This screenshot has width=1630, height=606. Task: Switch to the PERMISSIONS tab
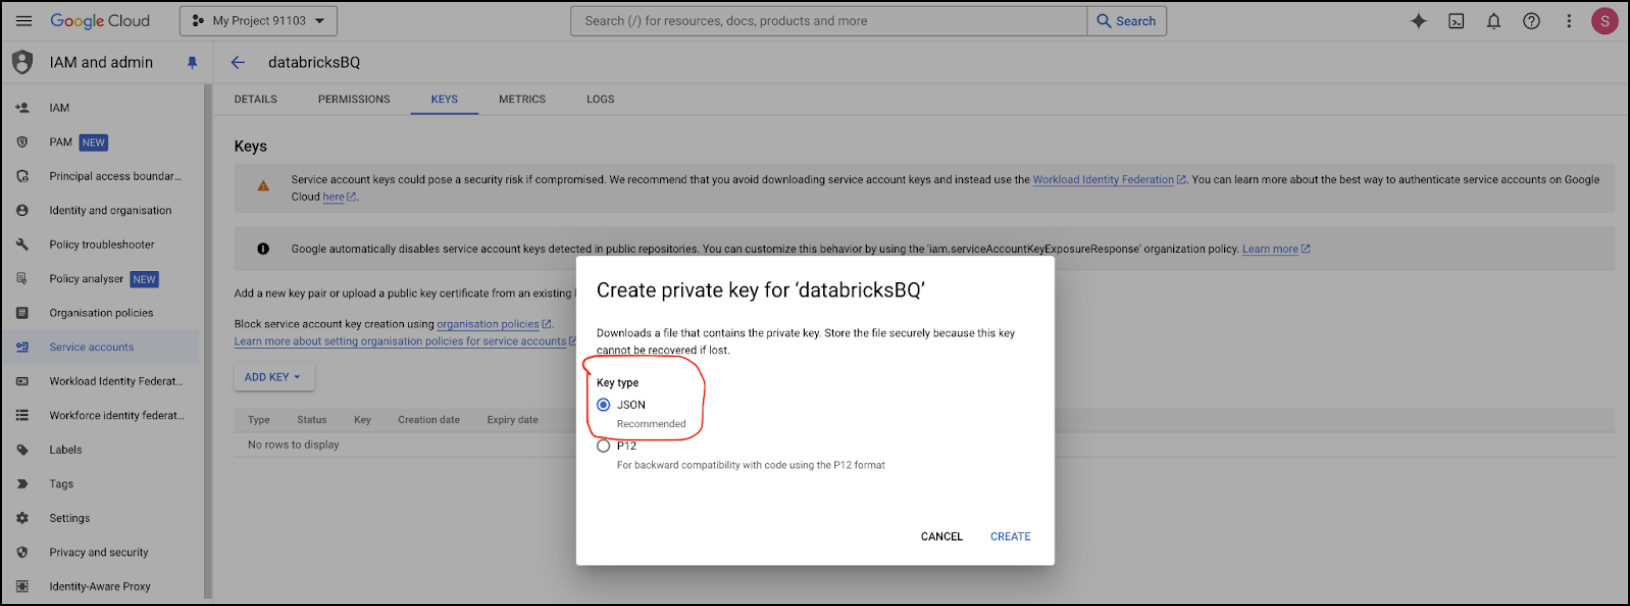coord(353,99)
